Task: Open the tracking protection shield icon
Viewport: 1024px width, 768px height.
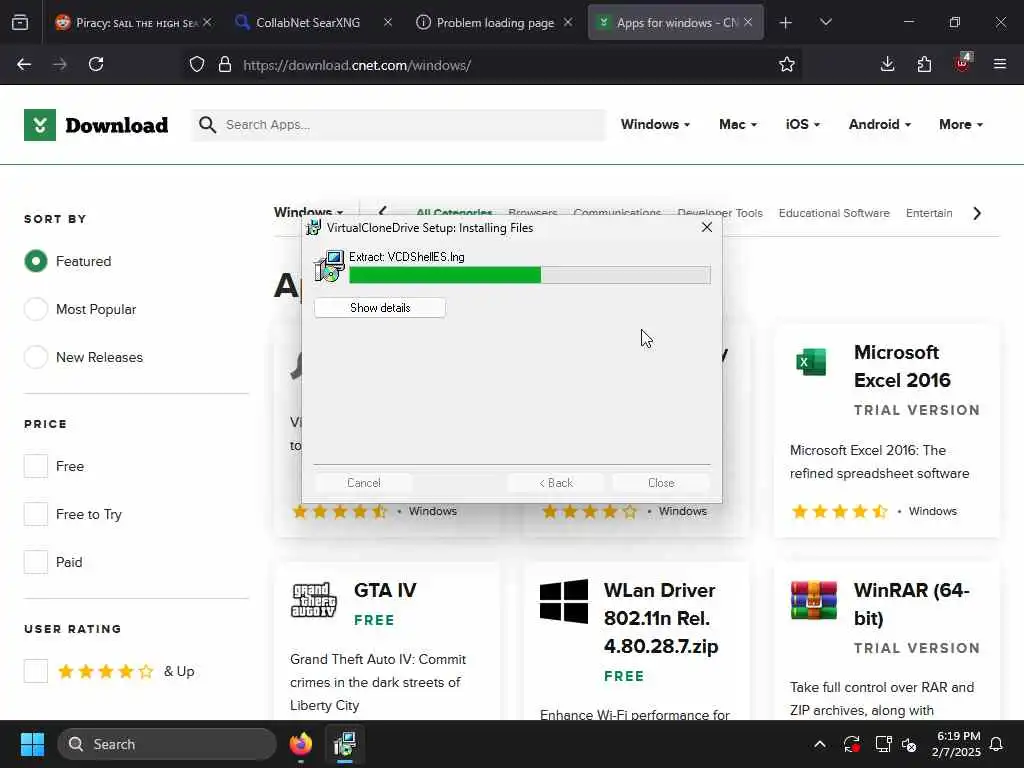Action: point(197,65)
